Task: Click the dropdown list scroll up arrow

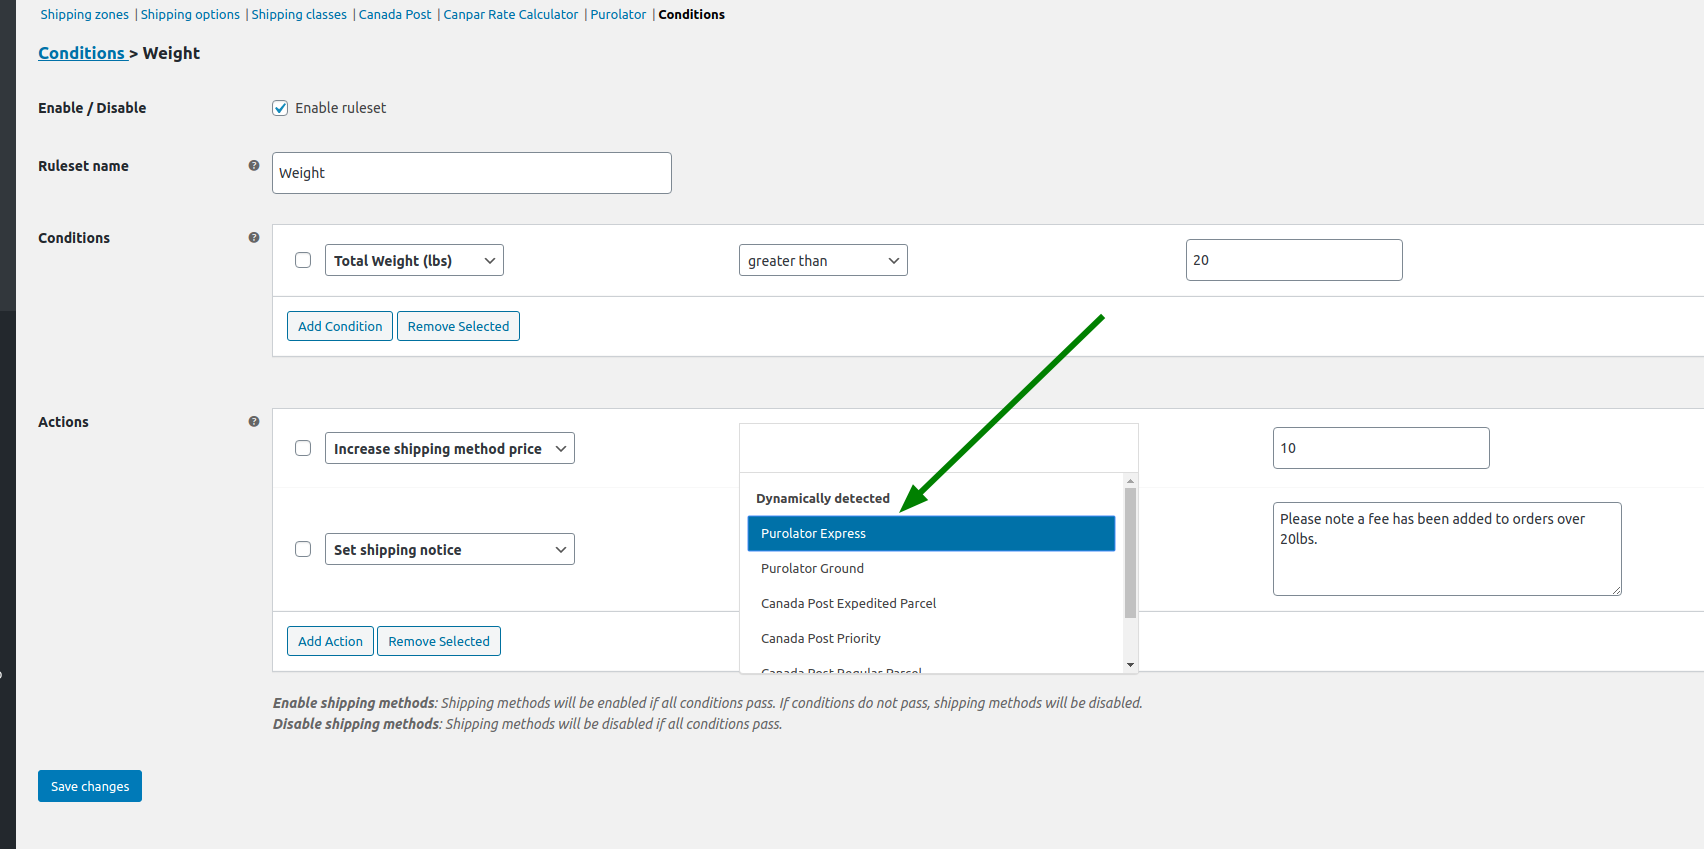Action: tap(1130, 481)
